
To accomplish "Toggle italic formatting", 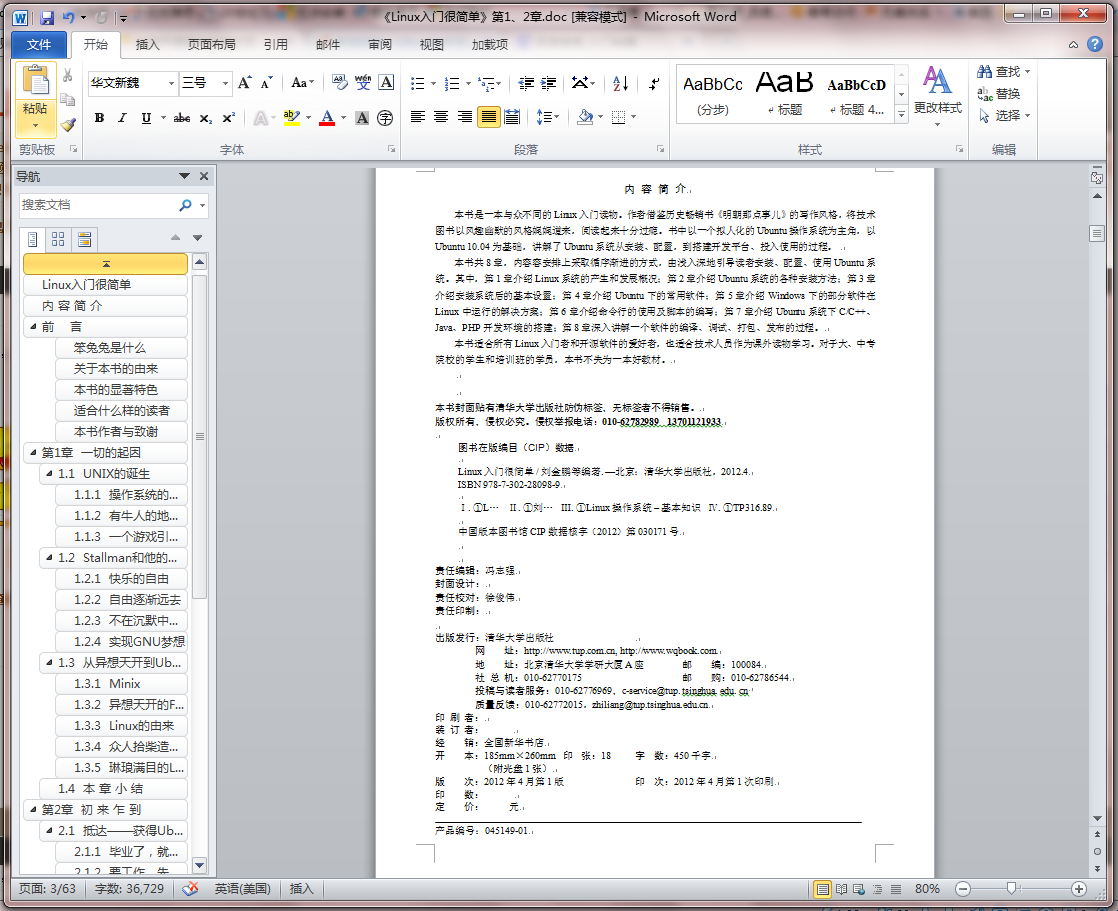I will pyautogui.click(x=122, y=118).
